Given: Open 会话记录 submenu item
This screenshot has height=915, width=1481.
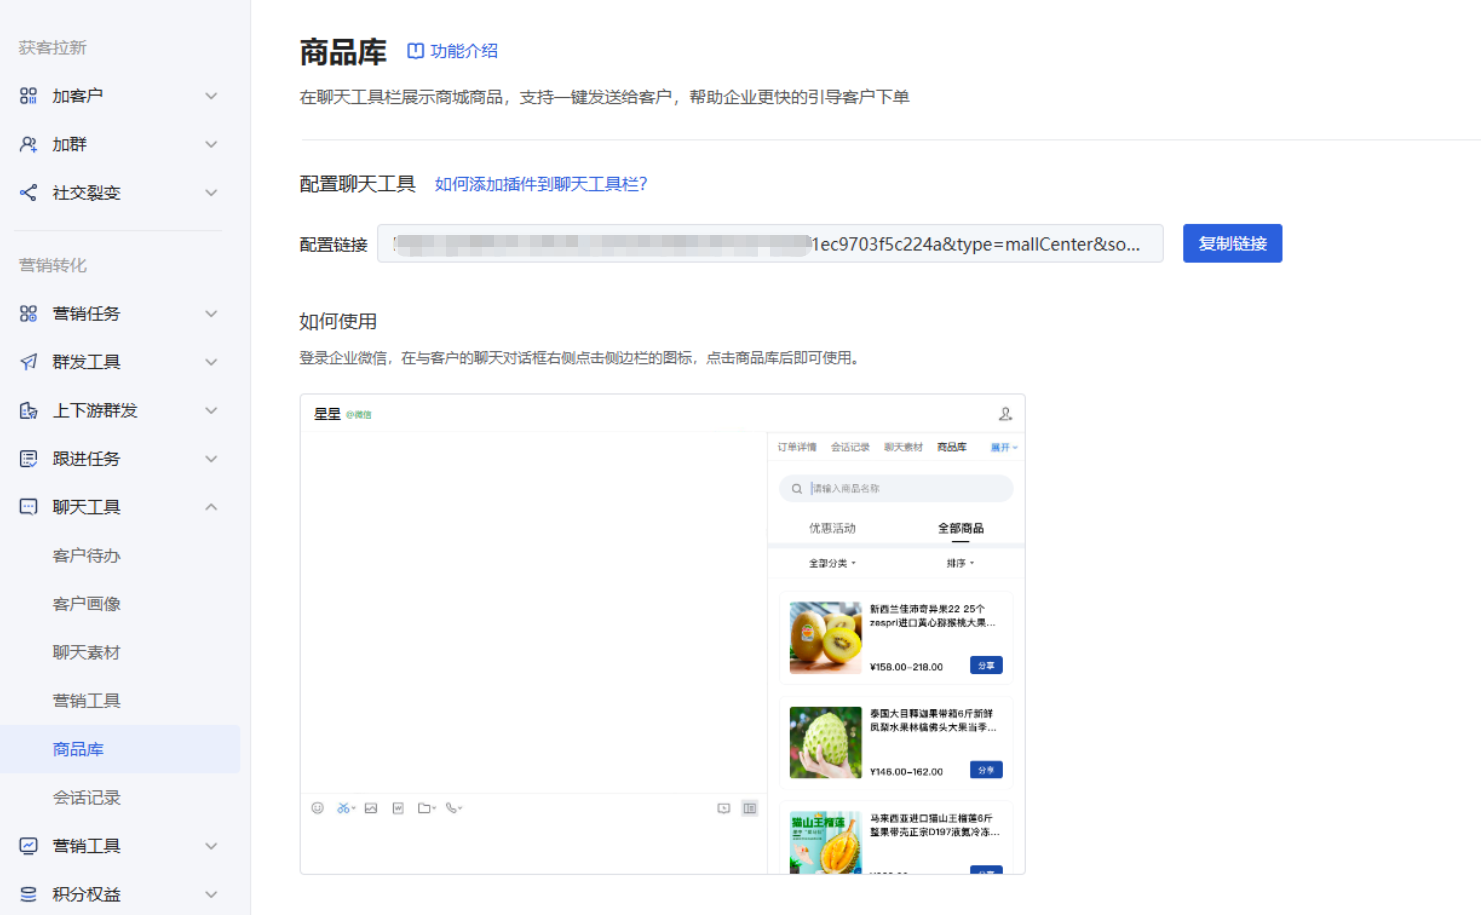Looking at the screenshot, I should click(86, 798).
